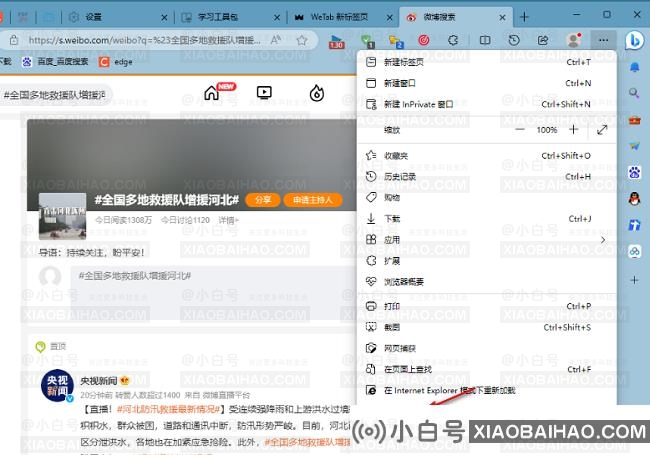The height and width of the screenshot is (455, 650).
Task: Select 新建 InPrivate 窗口 menu item
Action: tap(487, 104)
